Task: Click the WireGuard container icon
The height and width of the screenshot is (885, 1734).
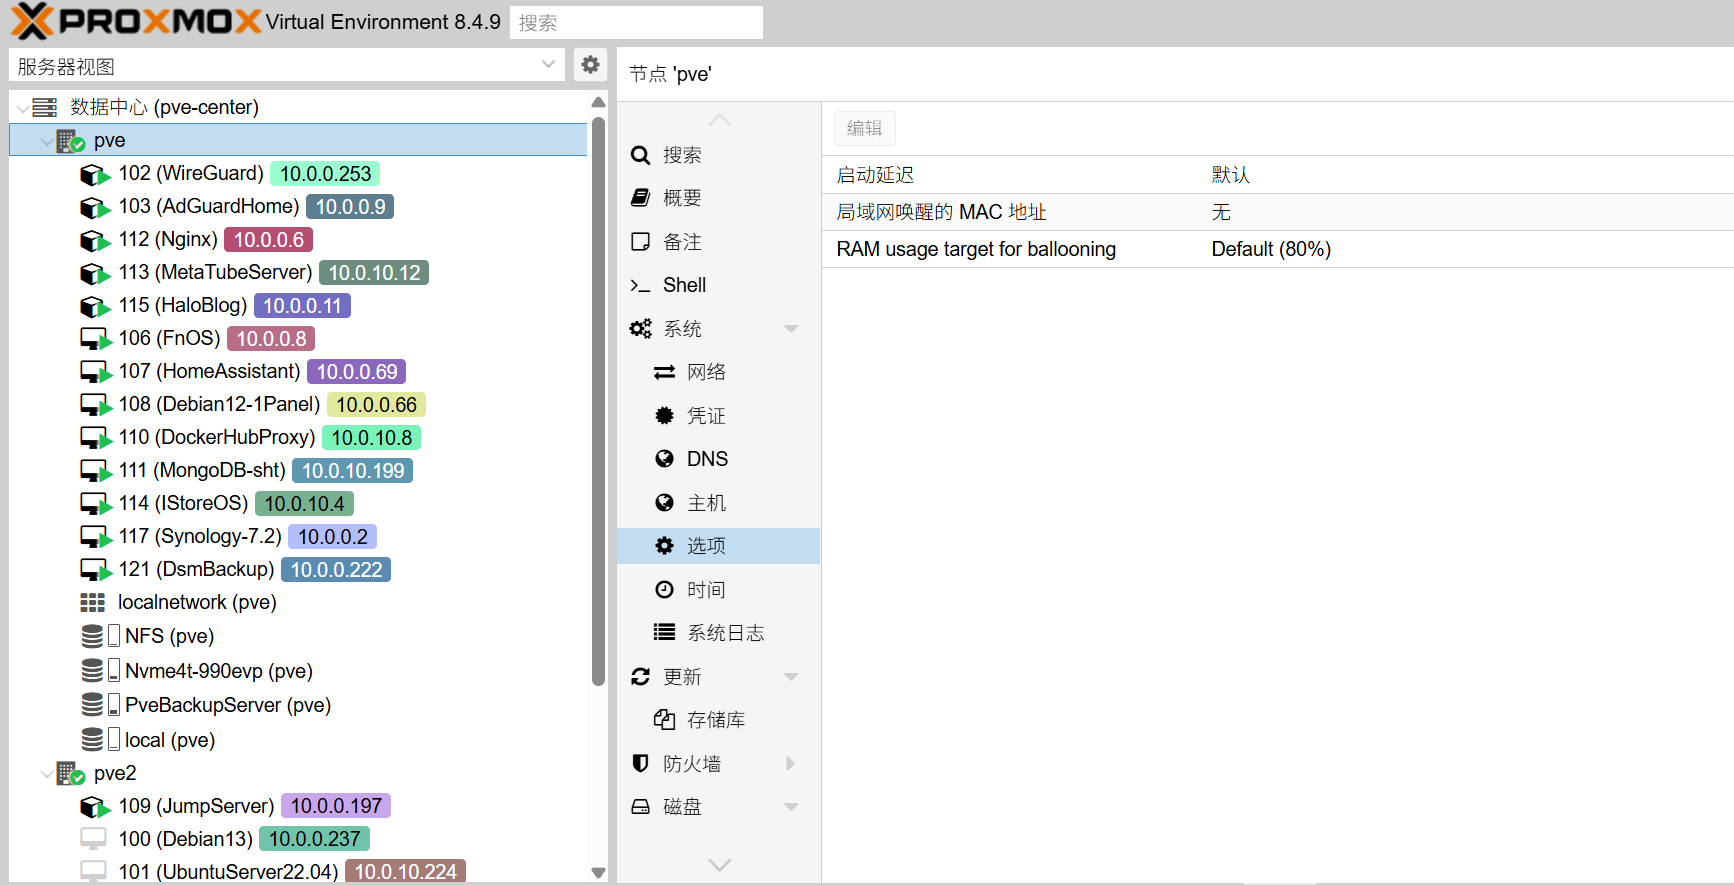Action: (x=95, y=174)
